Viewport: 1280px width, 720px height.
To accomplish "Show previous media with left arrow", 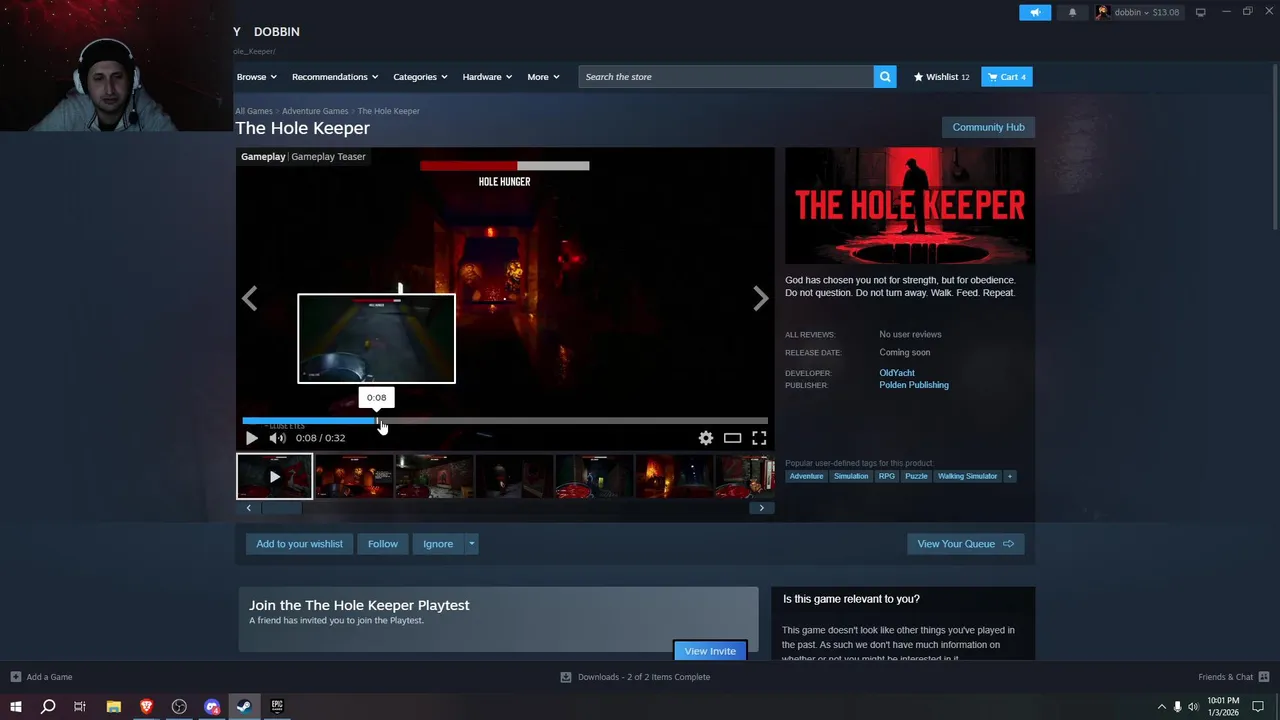I will pyautogui.click(x=249, y=298).
